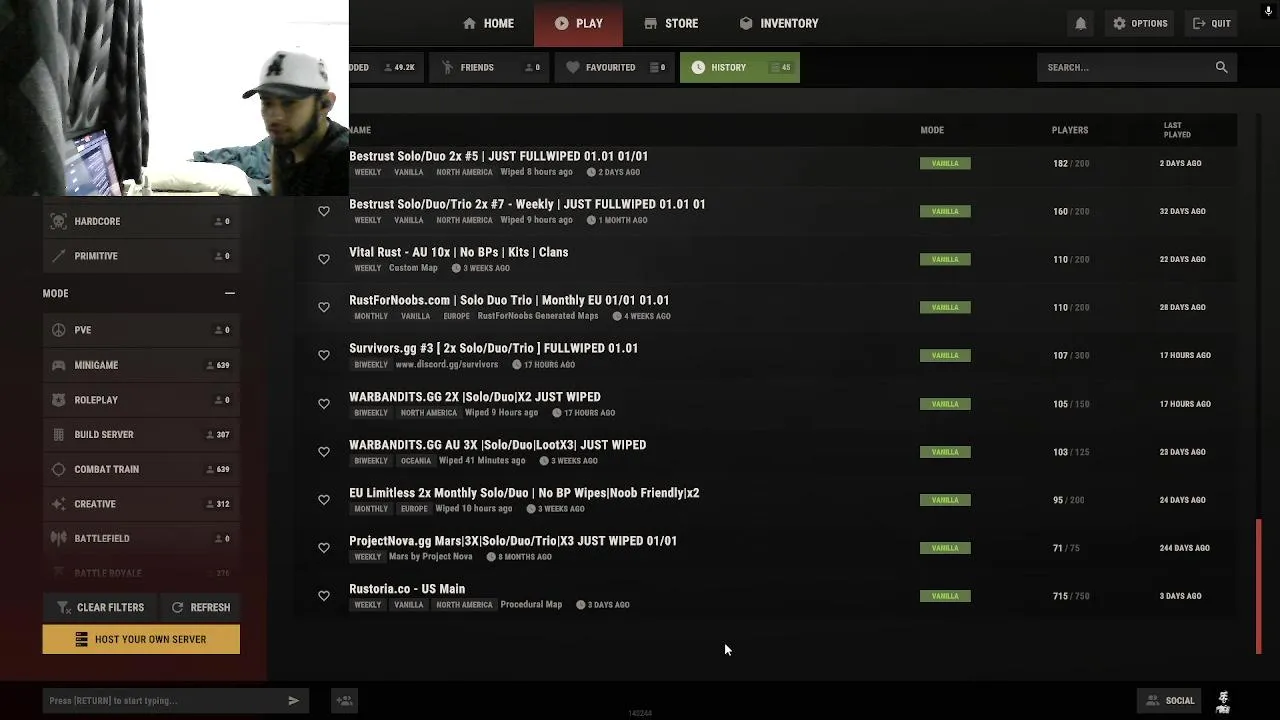Sort servers by MODE column

coord(932,130)
